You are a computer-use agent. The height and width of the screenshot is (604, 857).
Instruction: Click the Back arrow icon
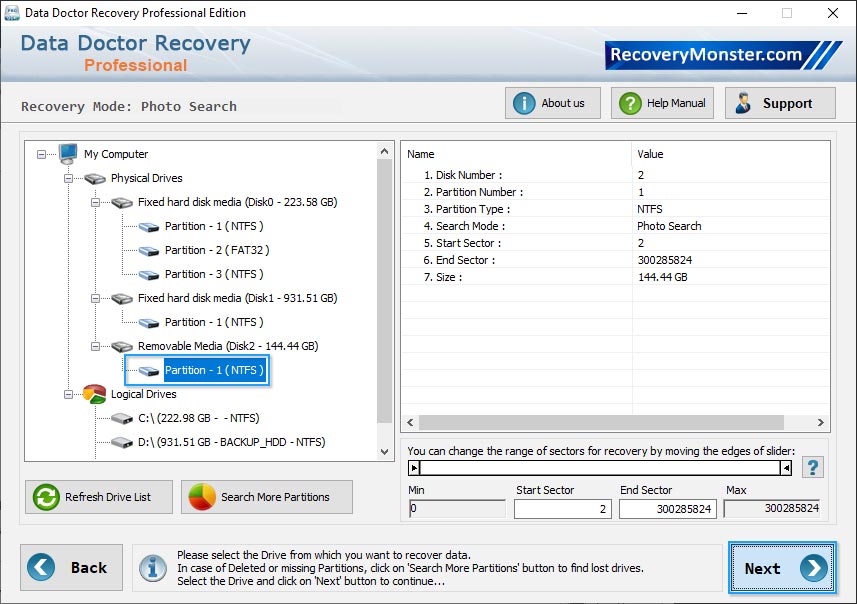(41, 568)
